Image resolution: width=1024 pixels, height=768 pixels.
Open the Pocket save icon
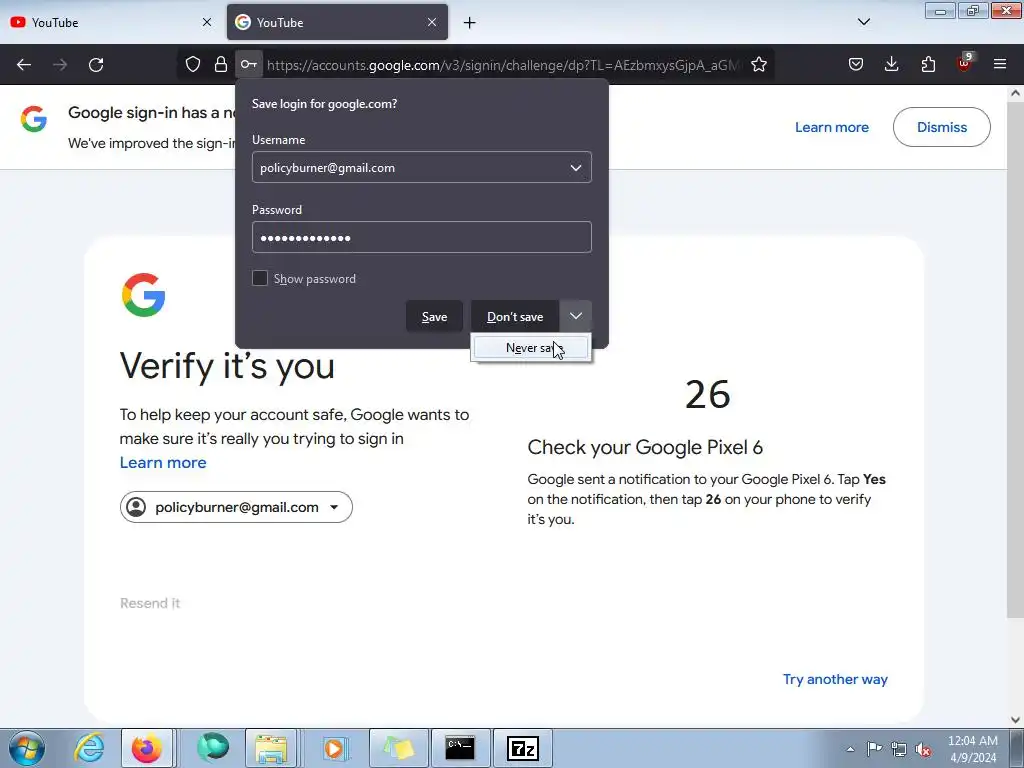(856, 65)
